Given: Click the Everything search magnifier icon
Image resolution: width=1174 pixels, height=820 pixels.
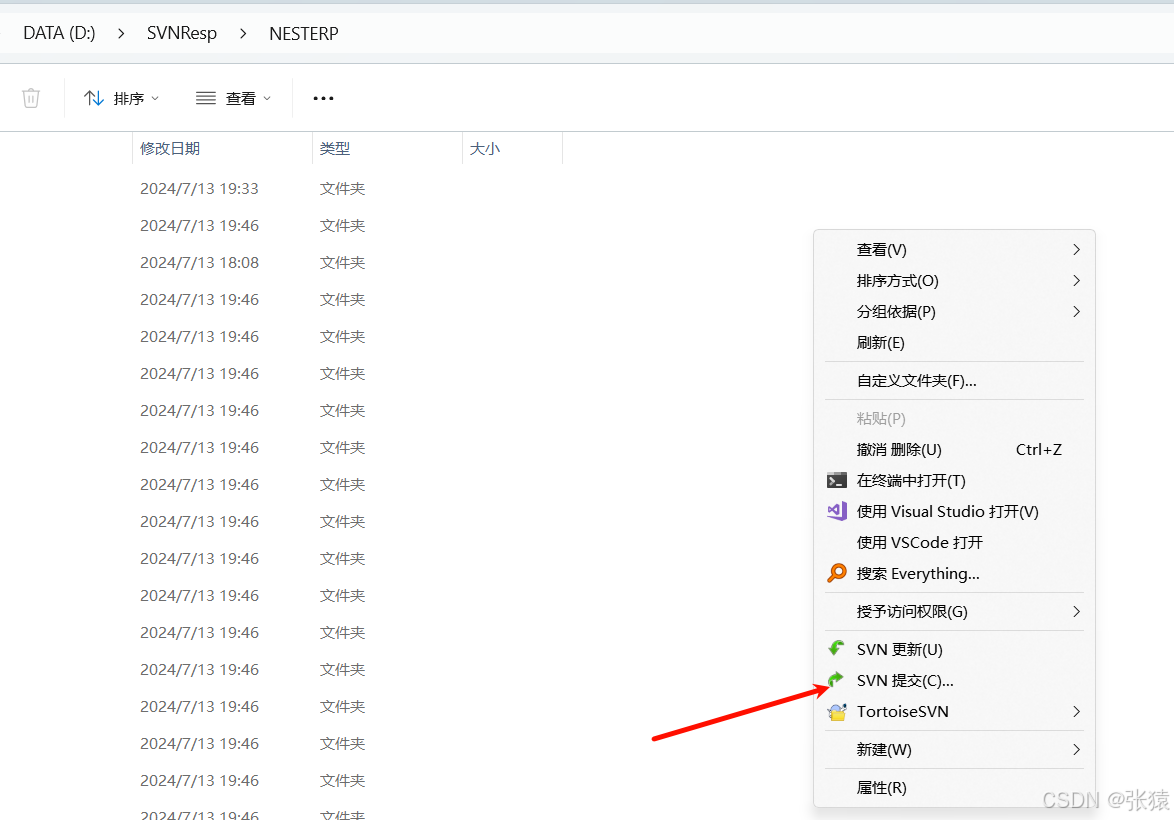Looking at the screenshot, I should tap(837, 573).
